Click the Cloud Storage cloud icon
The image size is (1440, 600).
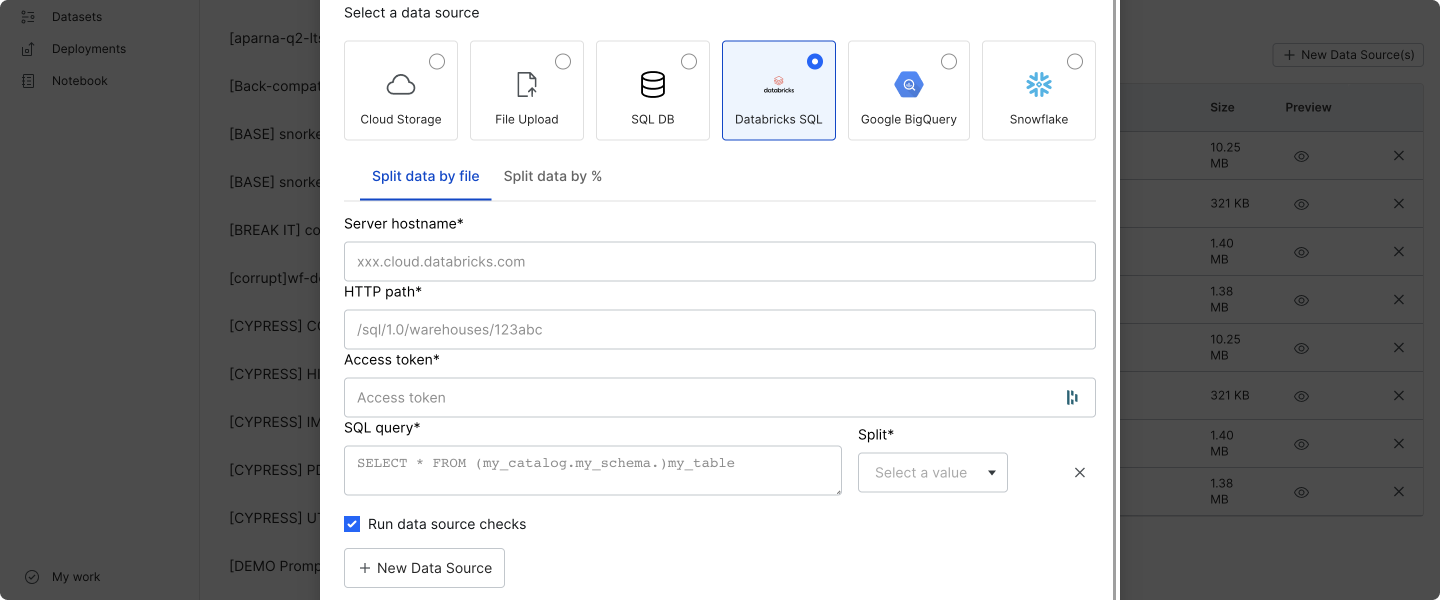[401, 85]
